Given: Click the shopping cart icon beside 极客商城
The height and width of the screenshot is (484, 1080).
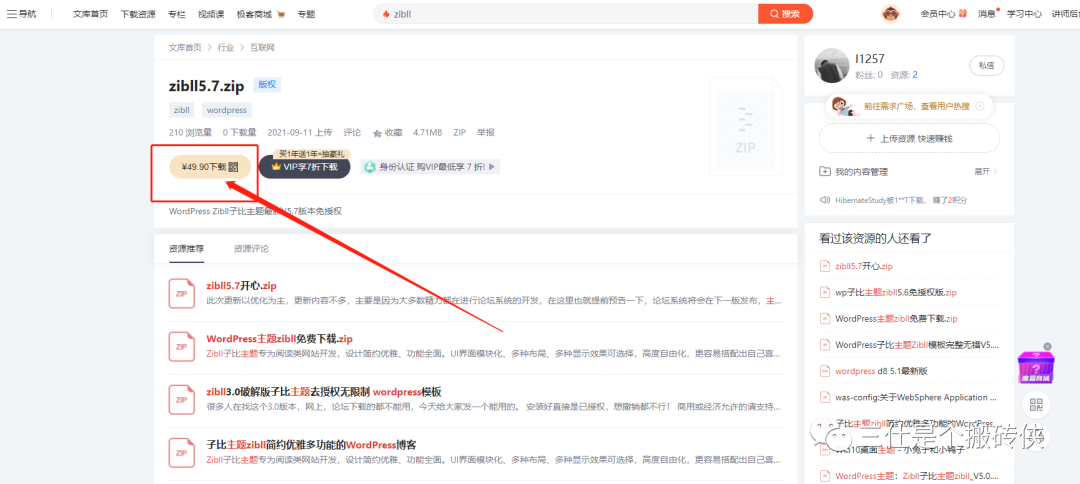Looking at the screenshot, I should pos(280,14).
